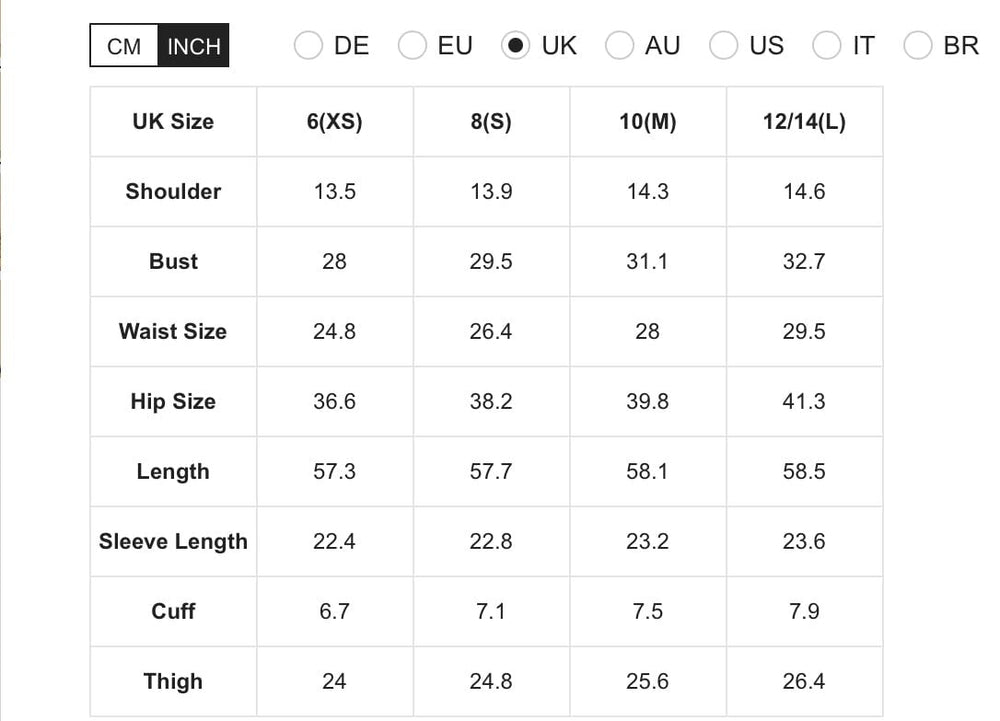
Task: Click the Thigh measurement value 25.6
Action: tap(647, 681)
